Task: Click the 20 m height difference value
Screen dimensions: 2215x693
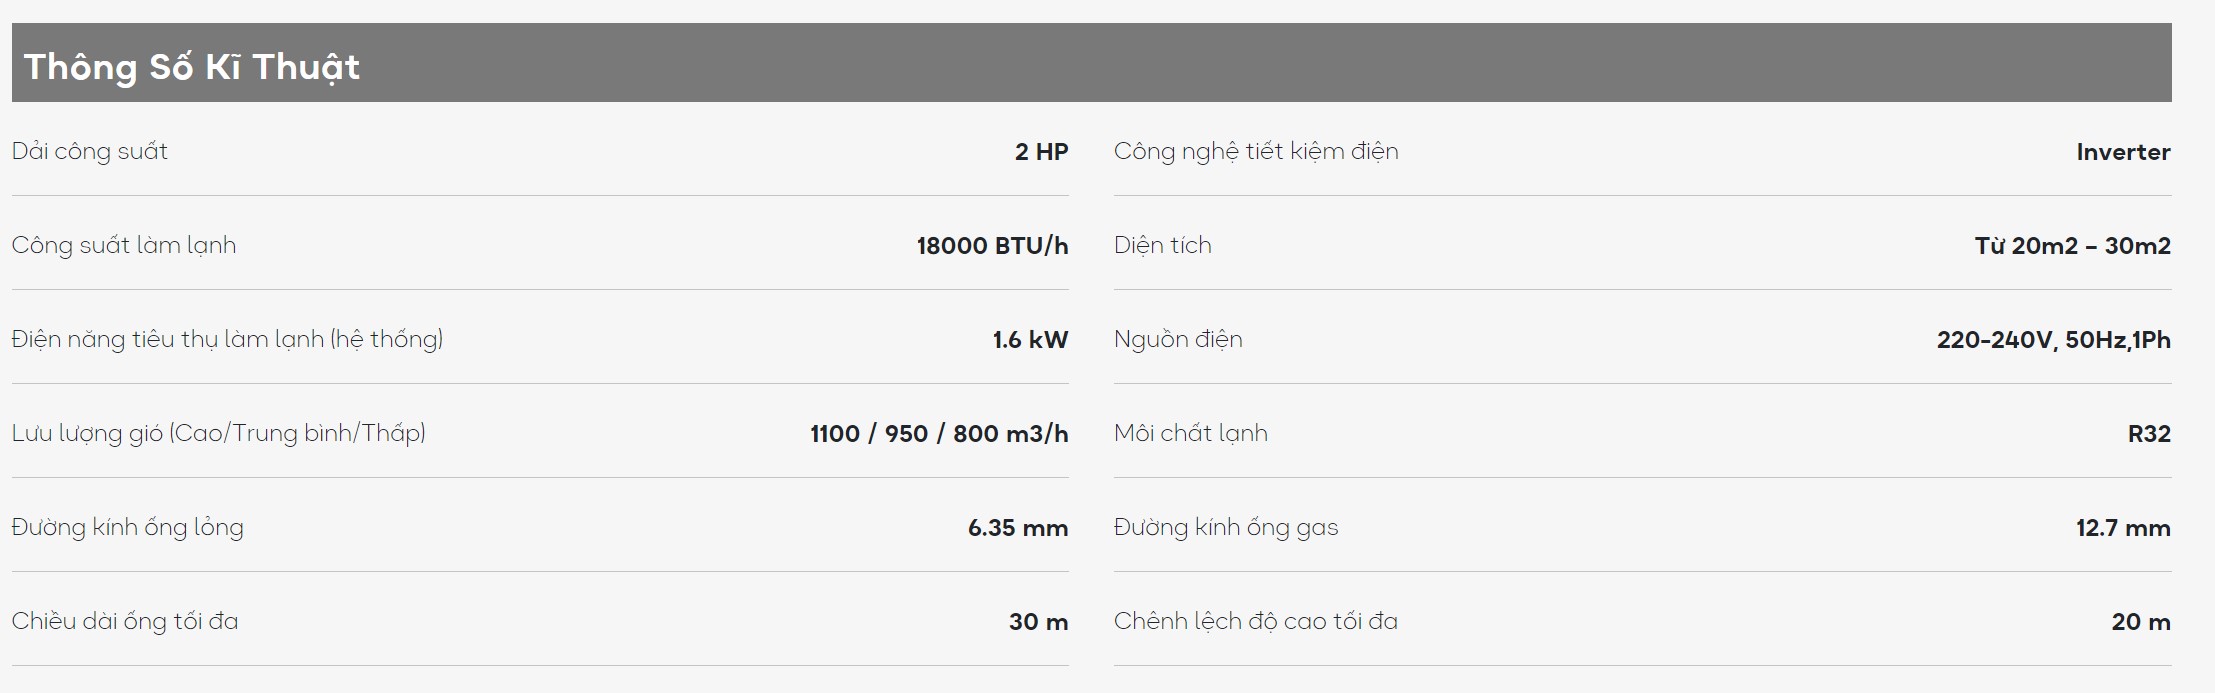Action: [2140, 622]
